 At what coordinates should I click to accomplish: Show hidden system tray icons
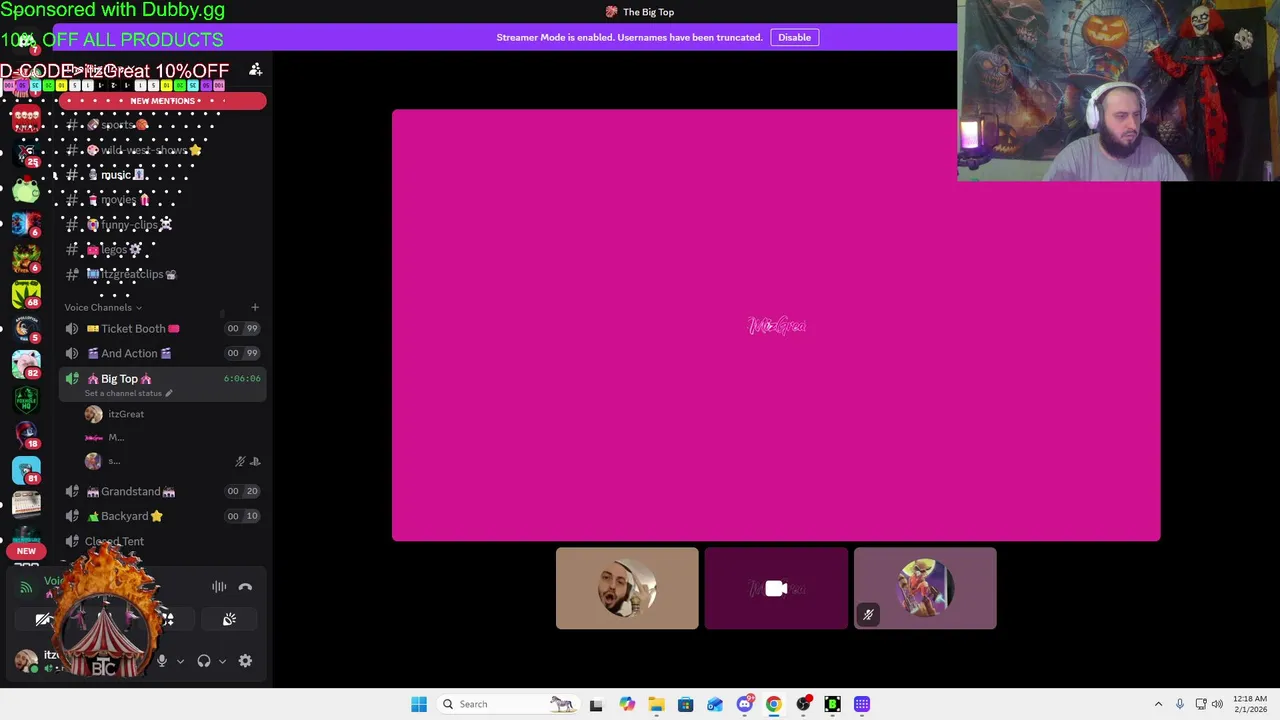(x=1158, y=704)
